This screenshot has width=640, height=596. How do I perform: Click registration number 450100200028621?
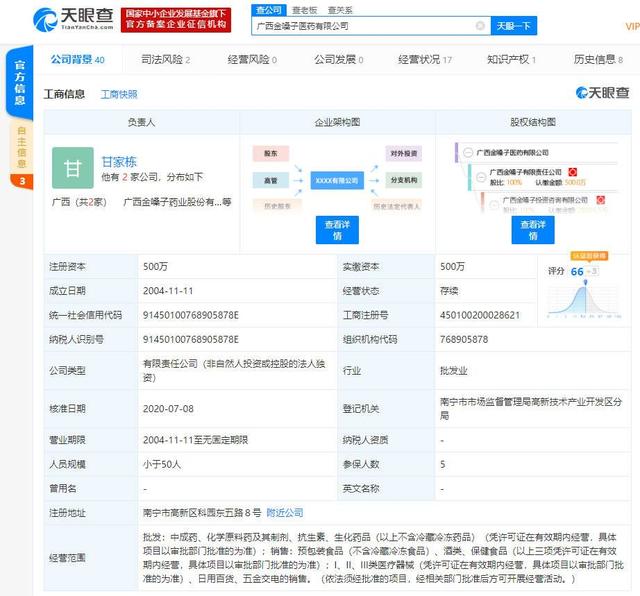[x=480, y=315]
